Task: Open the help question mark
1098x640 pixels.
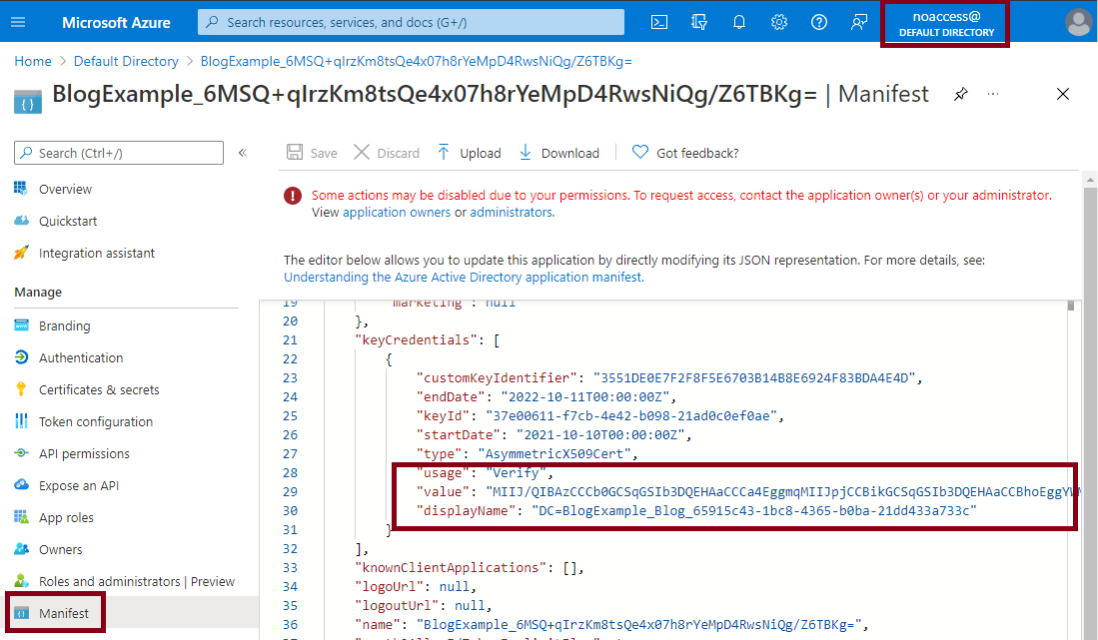Action: coord(819,22)
